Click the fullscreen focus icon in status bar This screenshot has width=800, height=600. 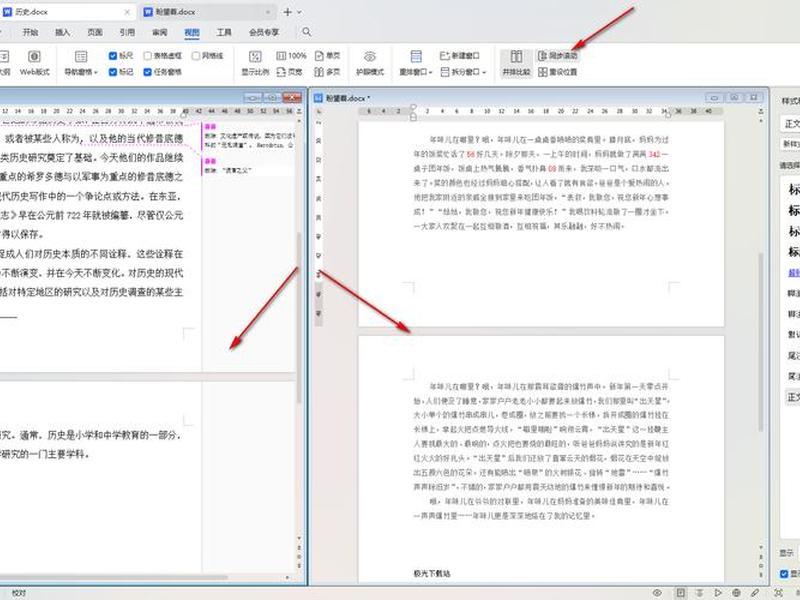pos(779,593)
